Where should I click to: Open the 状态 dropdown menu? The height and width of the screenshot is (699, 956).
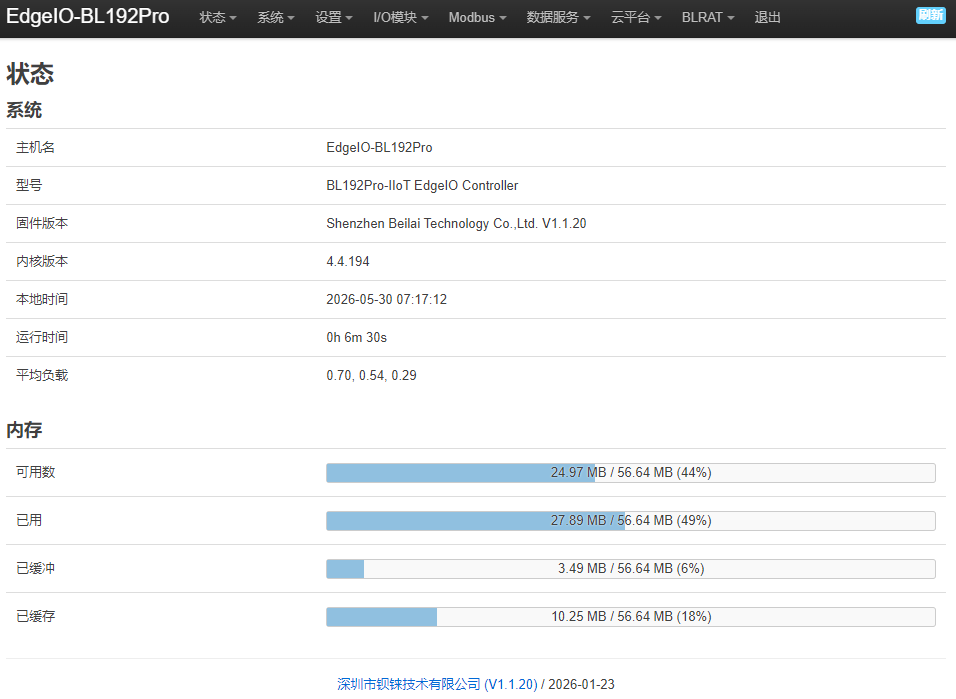(217, 18)
